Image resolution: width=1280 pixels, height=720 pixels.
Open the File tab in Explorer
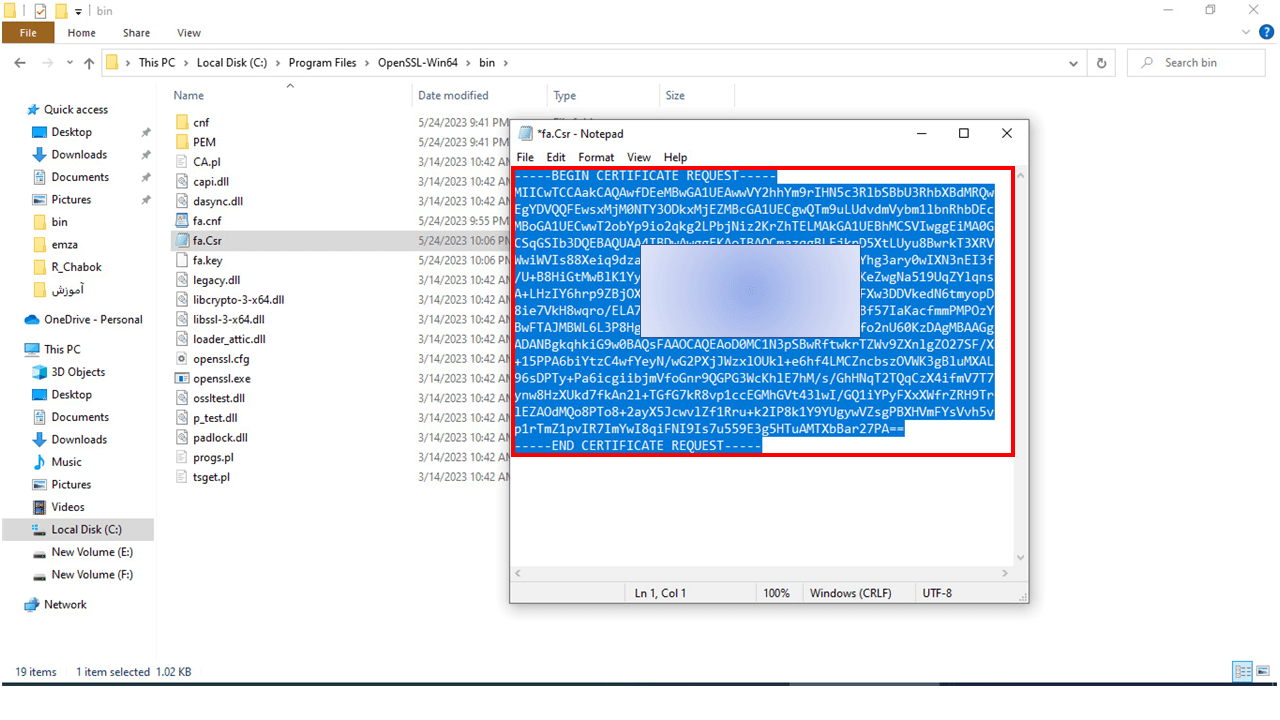(28, 33)
